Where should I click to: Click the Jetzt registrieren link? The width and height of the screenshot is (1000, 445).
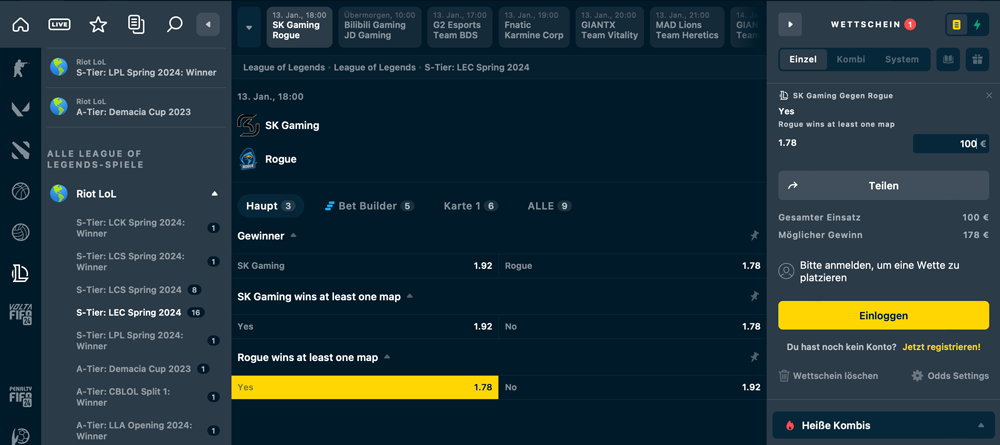941,347
